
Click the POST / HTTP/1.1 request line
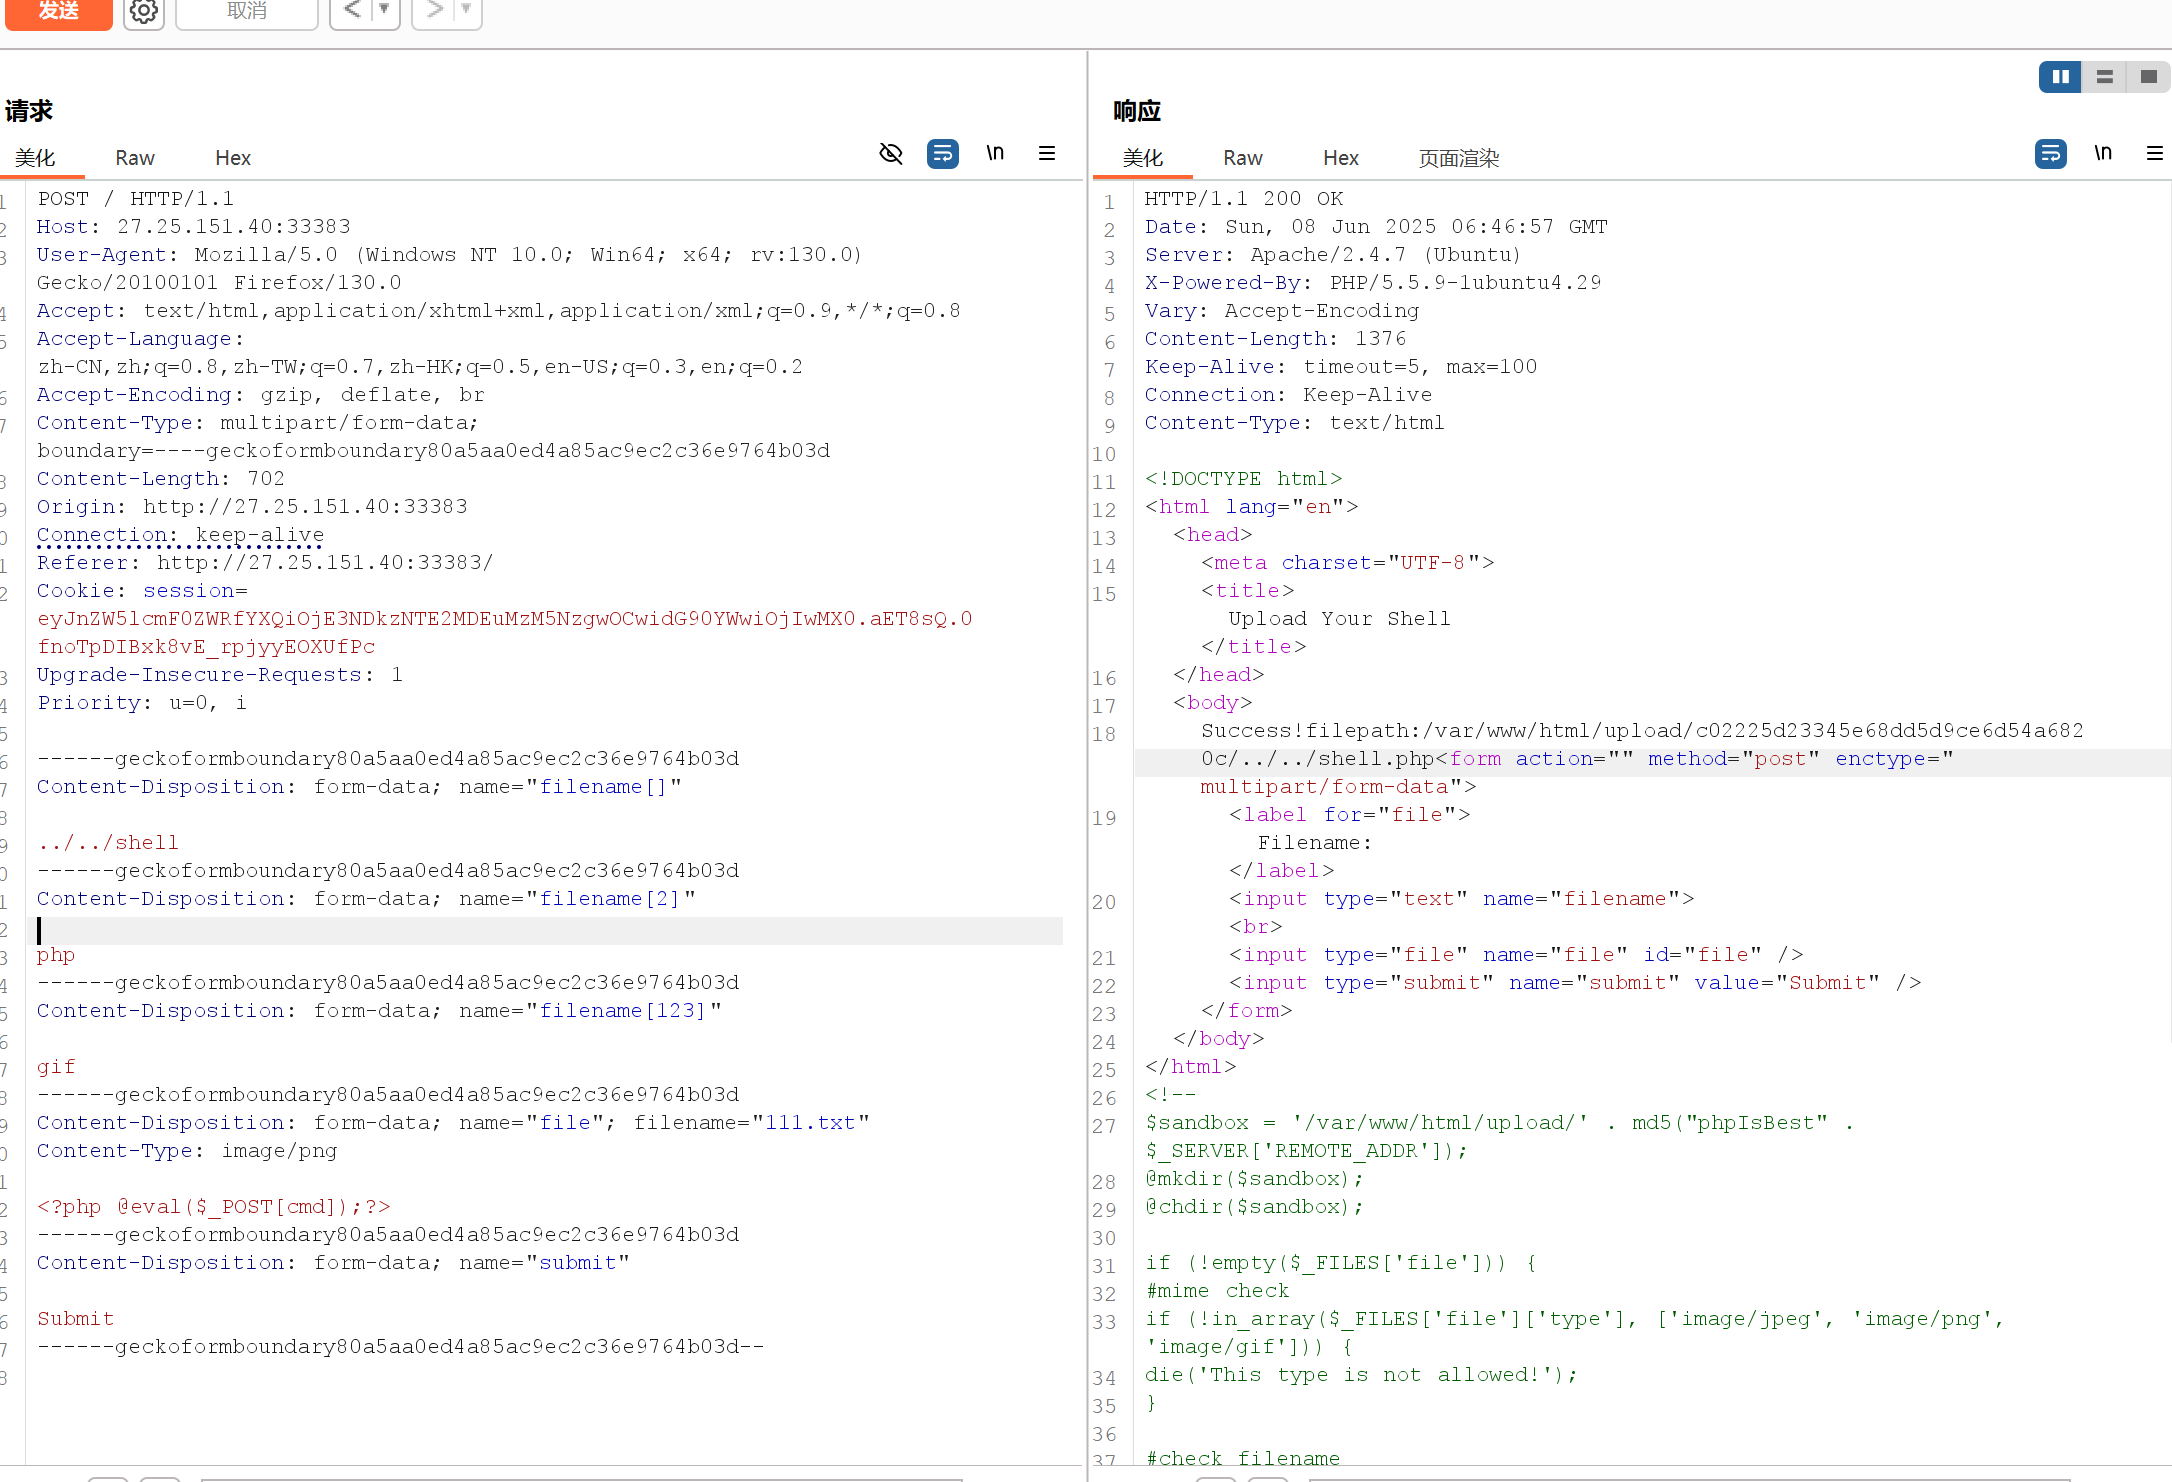(x=136, y=199)
